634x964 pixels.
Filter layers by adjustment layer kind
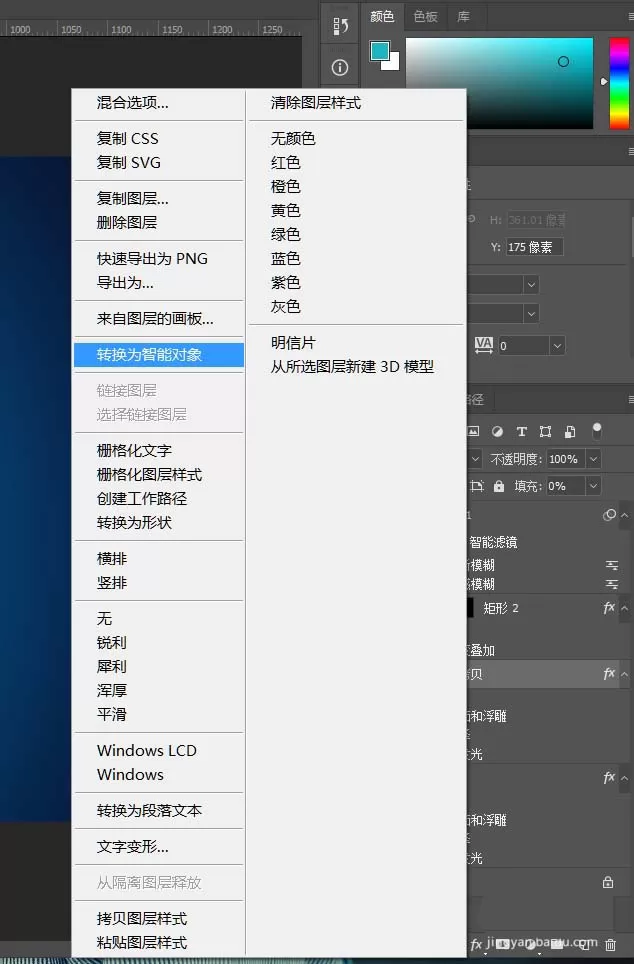click(497, 432)
